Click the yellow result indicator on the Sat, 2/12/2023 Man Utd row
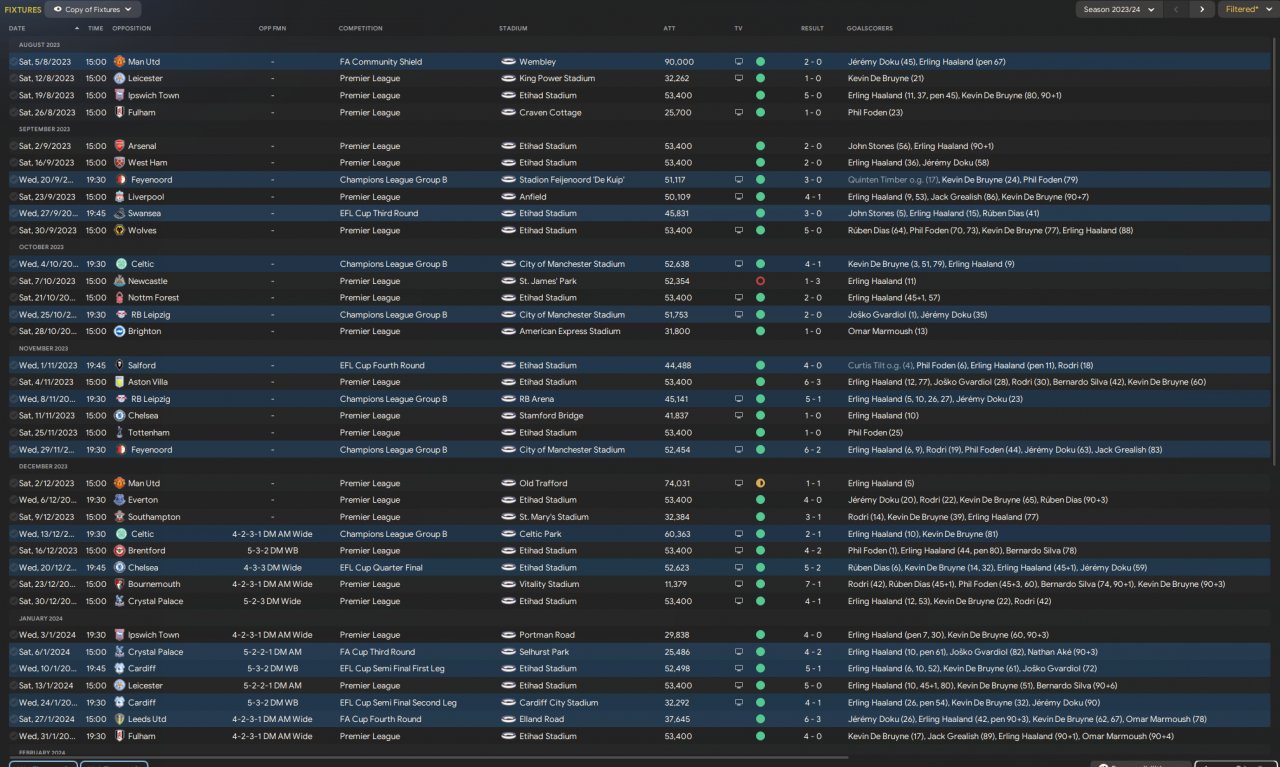The image size is (1280, 767). click(x=760, y=483)
